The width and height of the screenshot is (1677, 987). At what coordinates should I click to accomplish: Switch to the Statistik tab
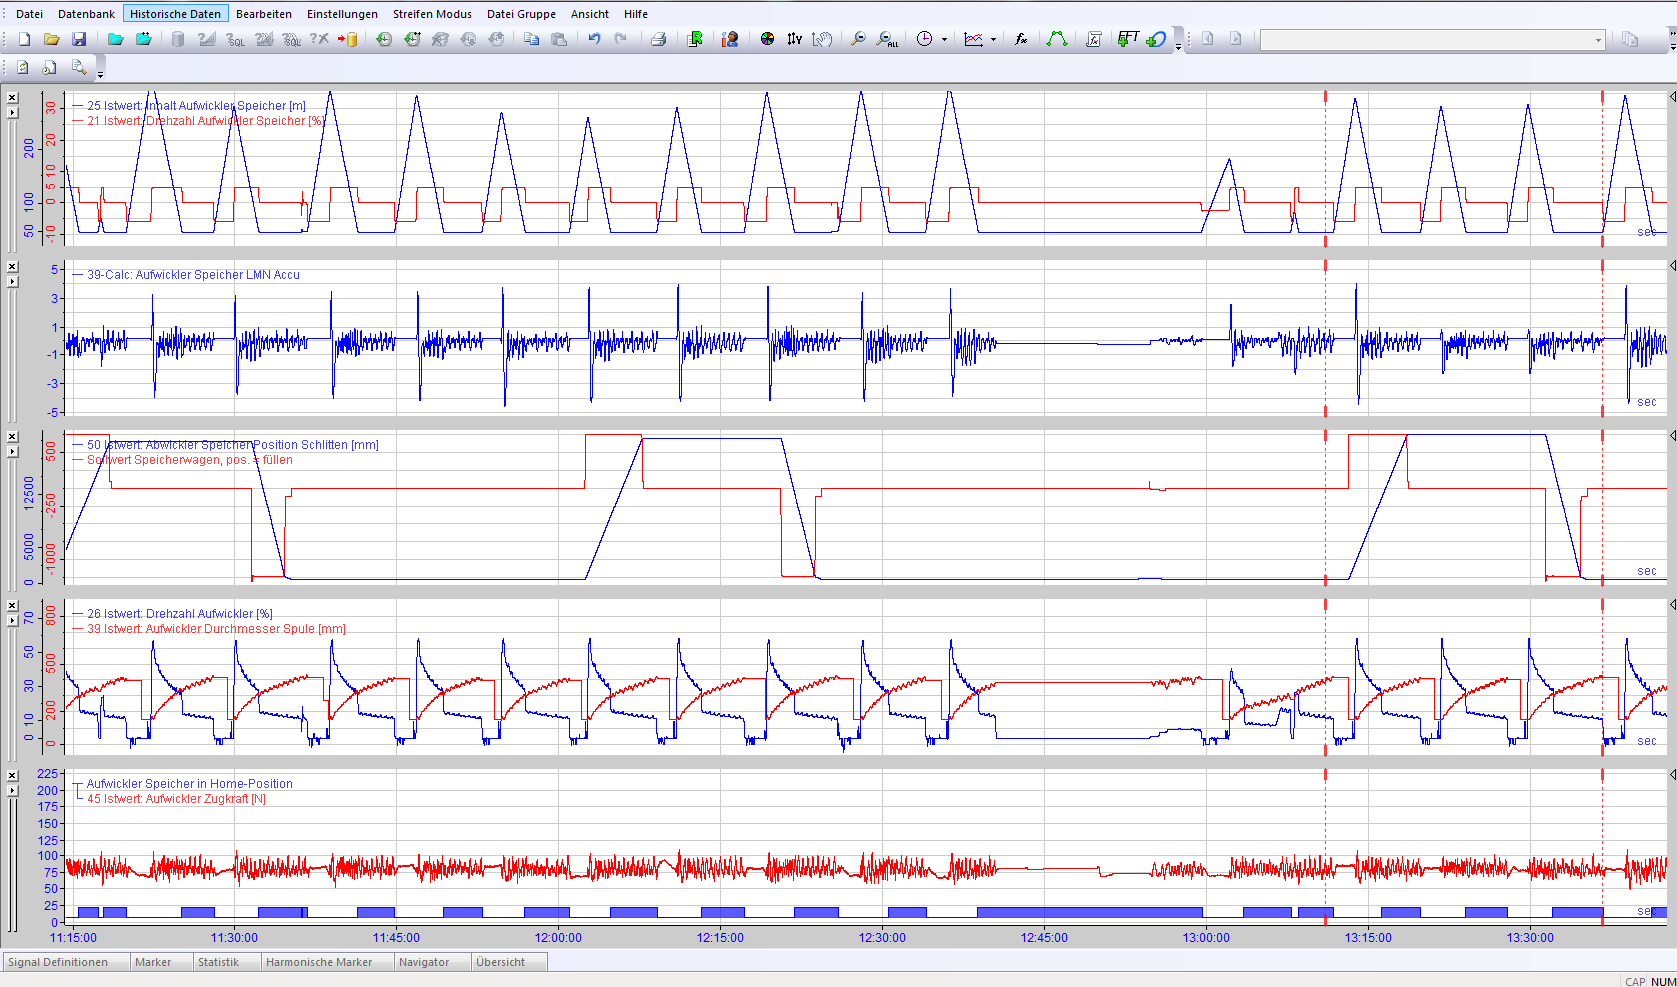[218, 962]
